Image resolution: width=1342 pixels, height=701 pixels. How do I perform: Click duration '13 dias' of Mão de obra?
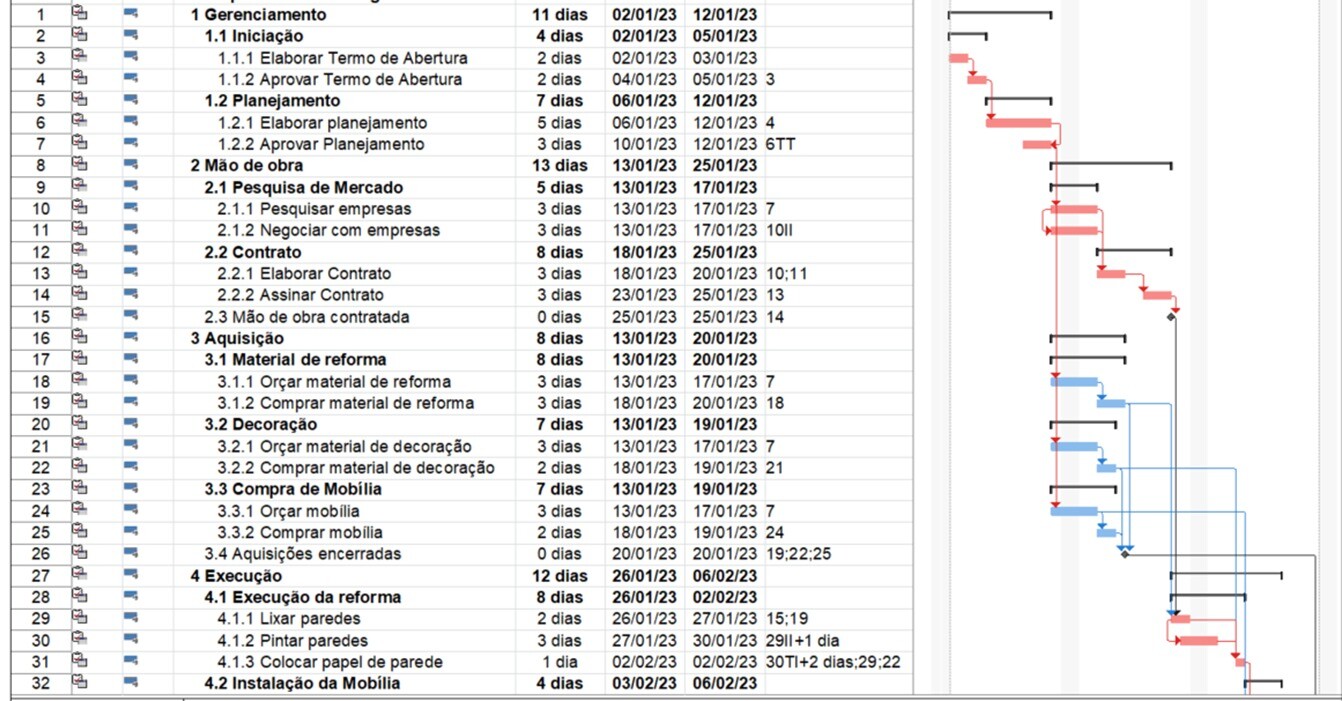point(558,166)
